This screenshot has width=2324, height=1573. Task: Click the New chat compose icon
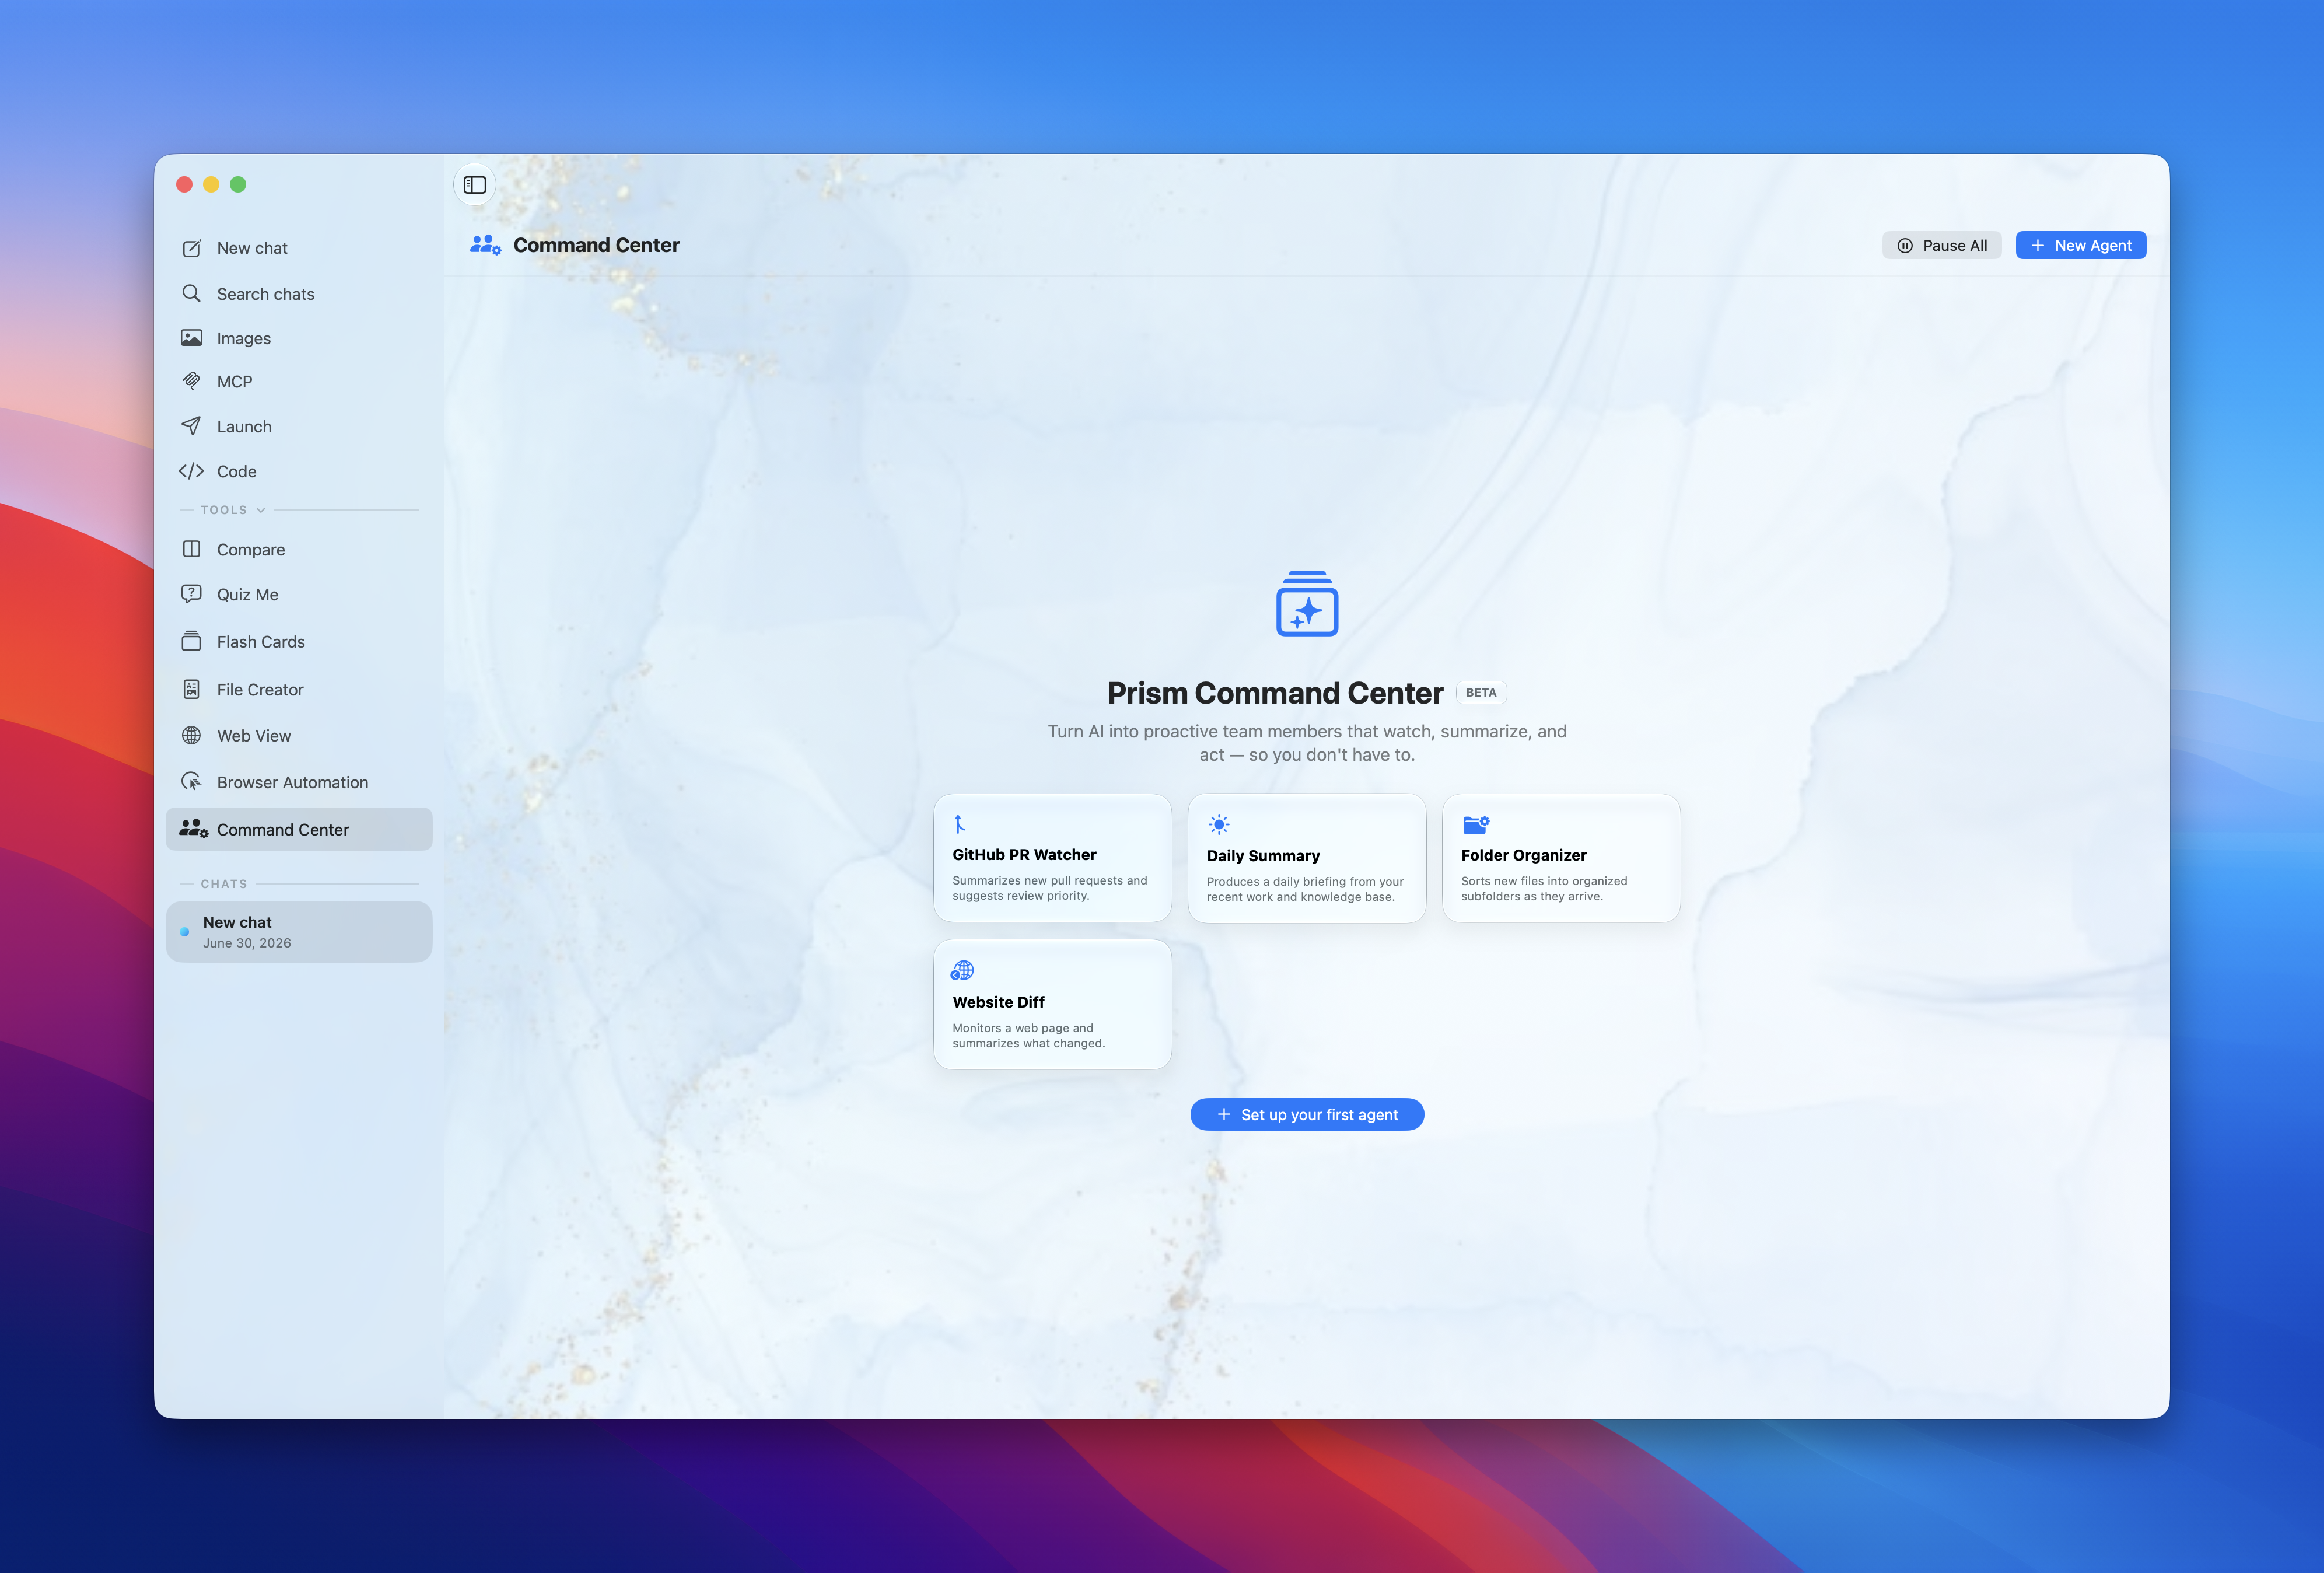click(x=191, y=248)
